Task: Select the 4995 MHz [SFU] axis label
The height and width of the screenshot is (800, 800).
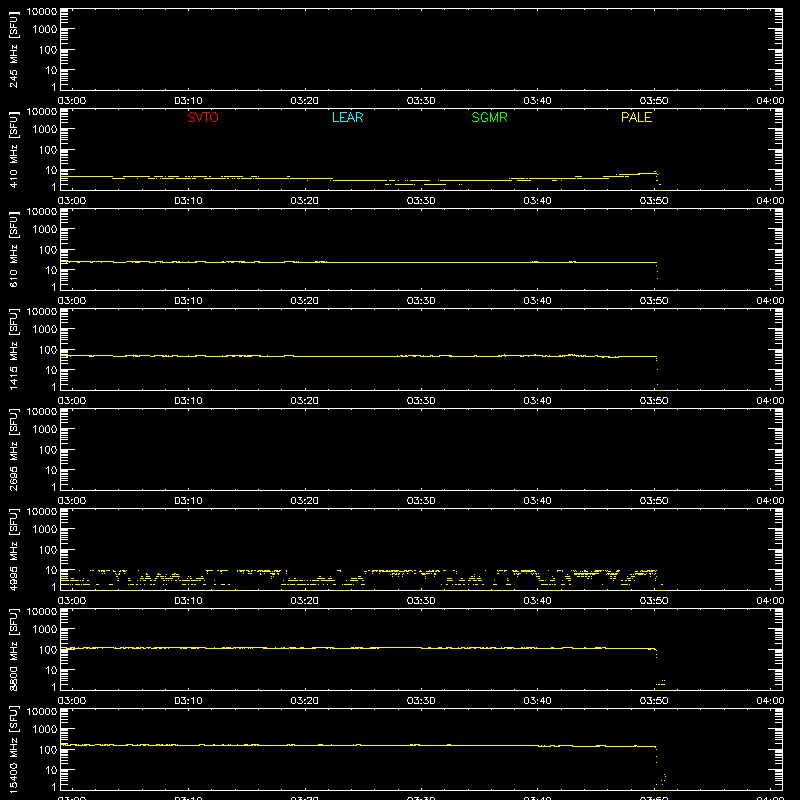Action: point(13,549)
